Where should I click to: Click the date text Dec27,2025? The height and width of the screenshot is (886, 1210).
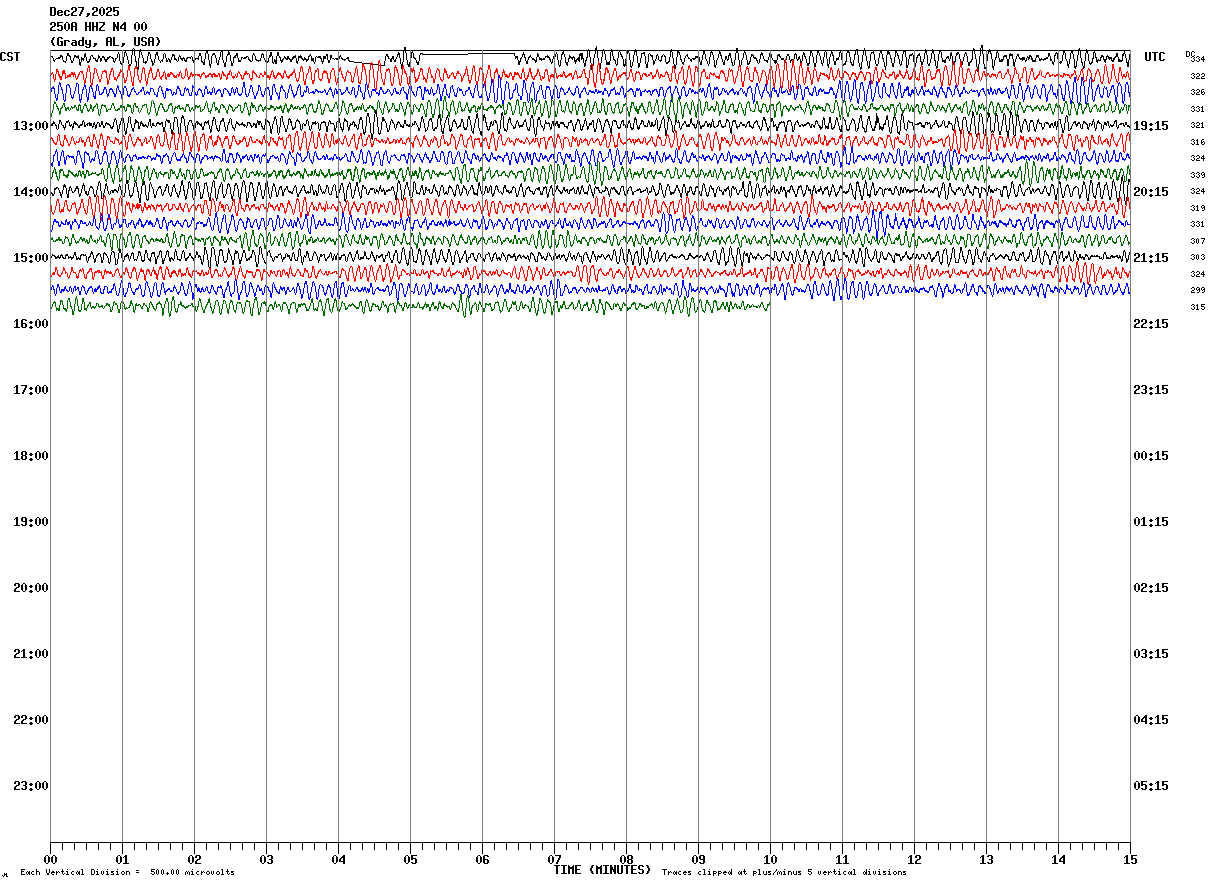pyautogui.click(x=84, y=12)
